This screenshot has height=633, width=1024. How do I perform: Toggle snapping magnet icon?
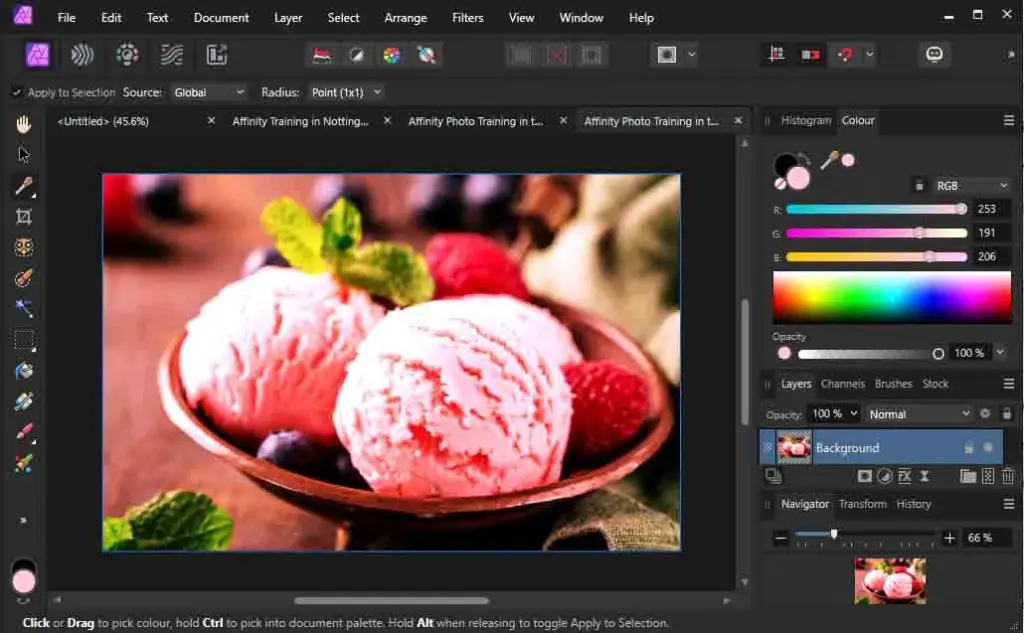click(x=845, y=55)
